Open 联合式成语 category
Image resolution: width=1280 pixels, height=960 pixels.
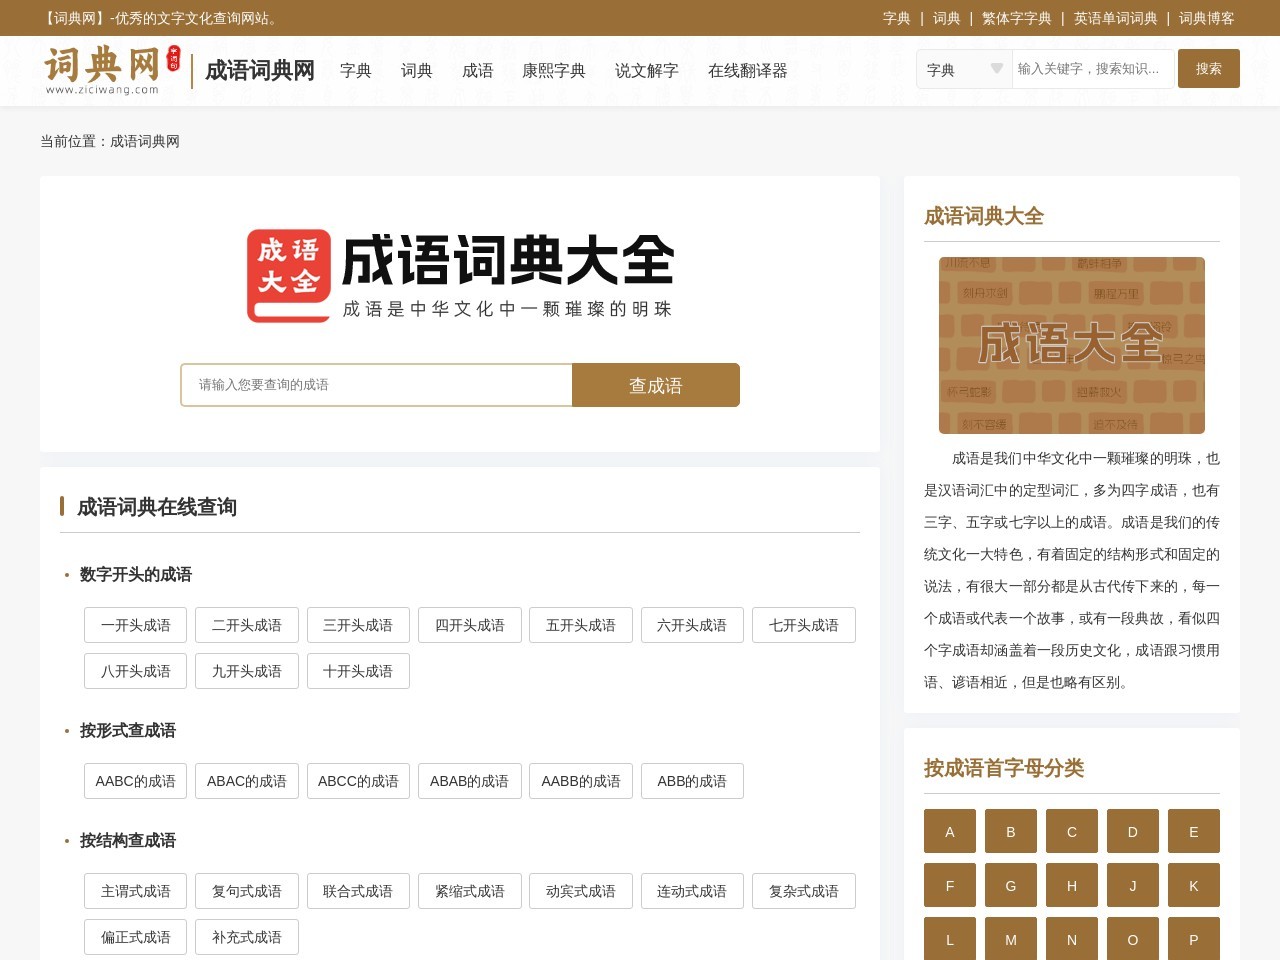pyautogui.click(x=358, y=891)
